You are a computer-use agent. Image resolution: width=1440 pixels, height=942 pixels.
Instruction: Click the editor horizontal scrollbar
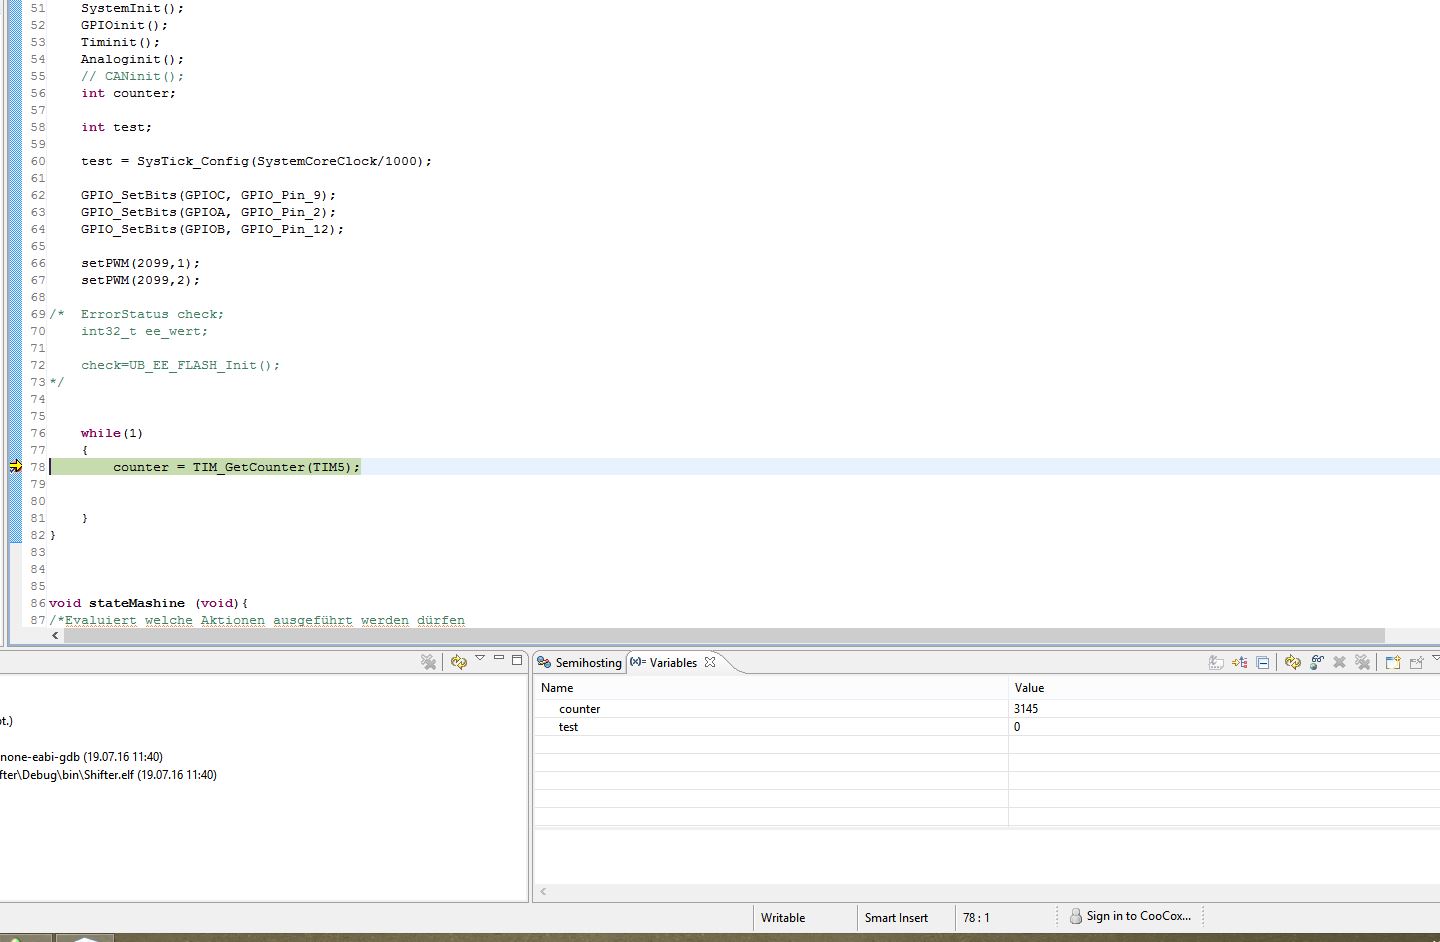[724, 636]
